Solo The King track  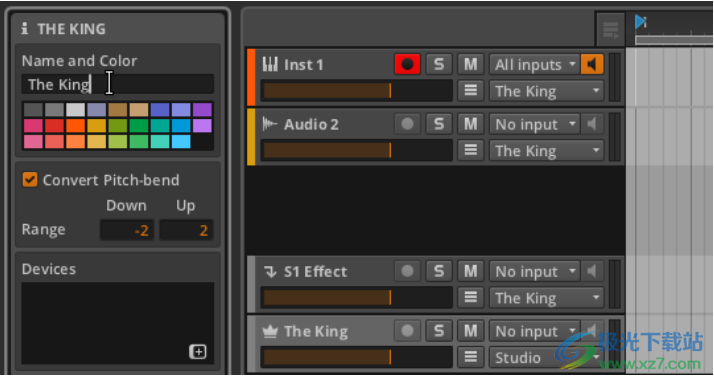click(x=439, y=331)
